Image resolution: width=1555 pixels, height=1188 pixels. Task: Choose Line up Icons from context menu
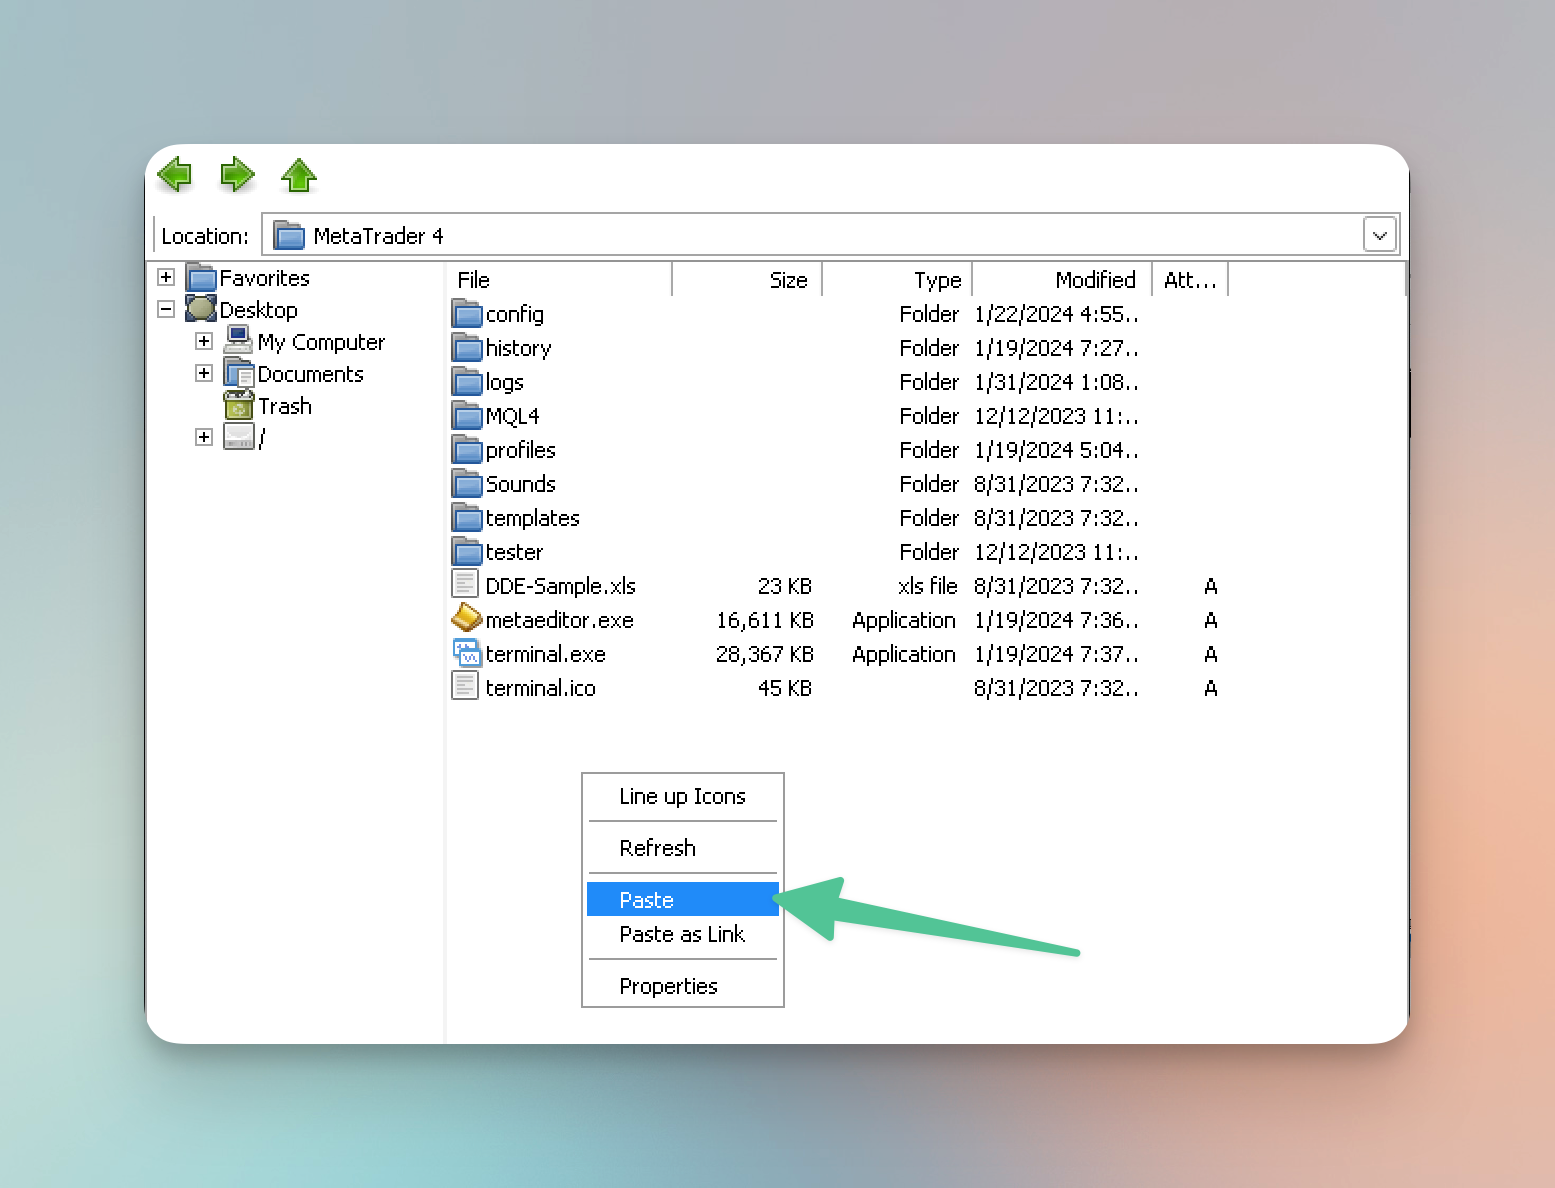683,797
